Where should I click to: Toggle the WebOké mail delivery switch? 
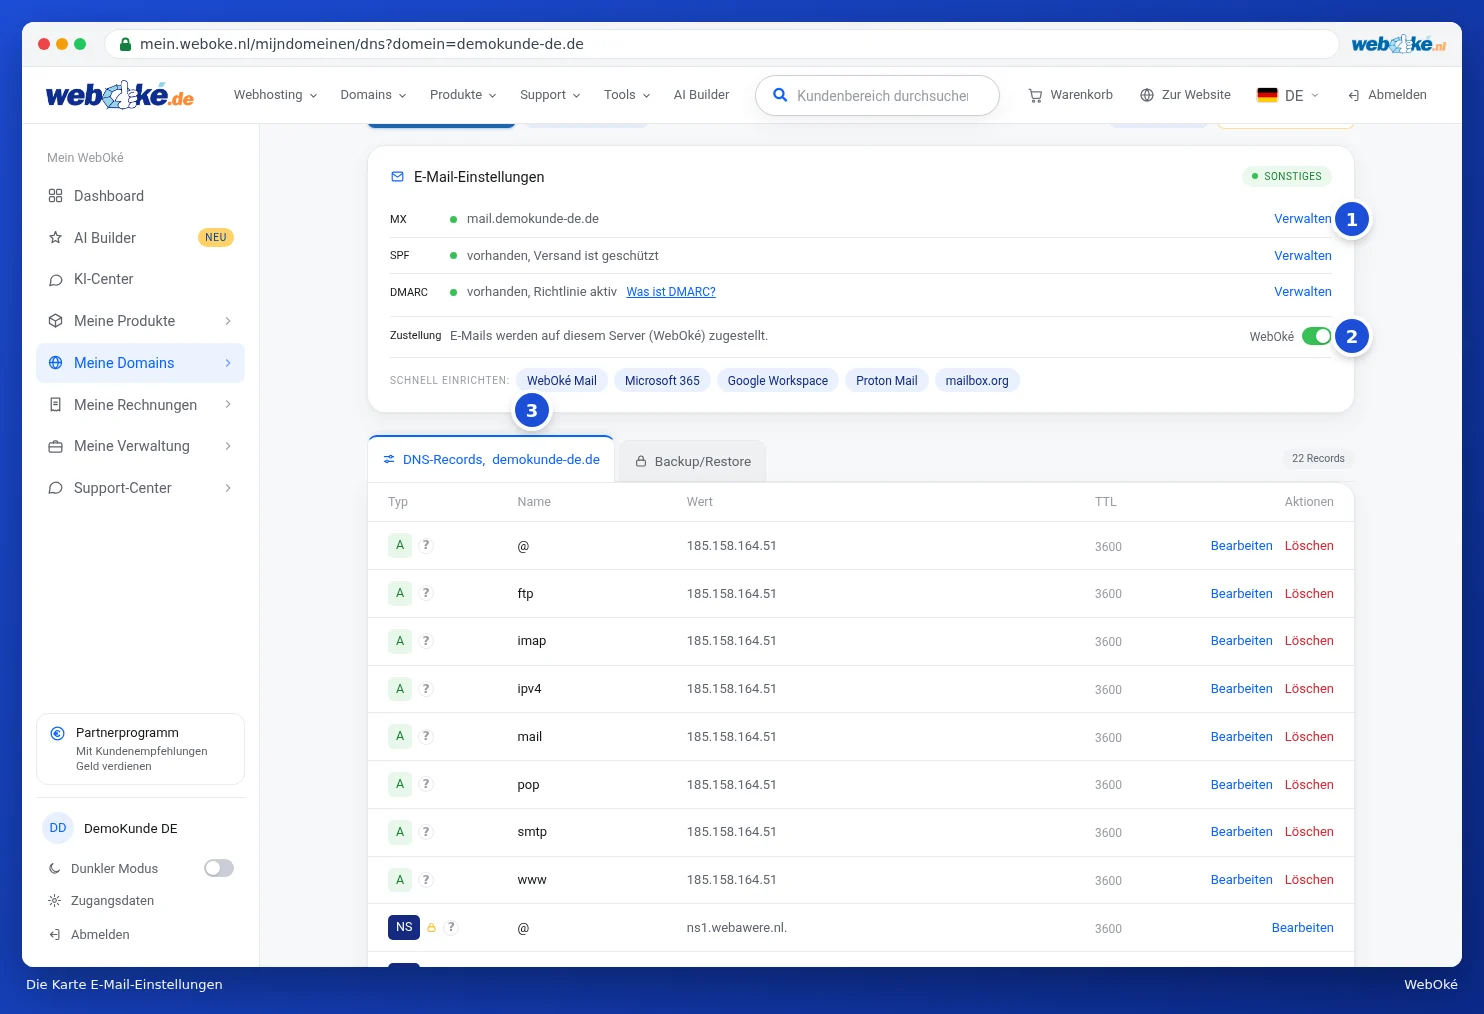point(1317,336)
